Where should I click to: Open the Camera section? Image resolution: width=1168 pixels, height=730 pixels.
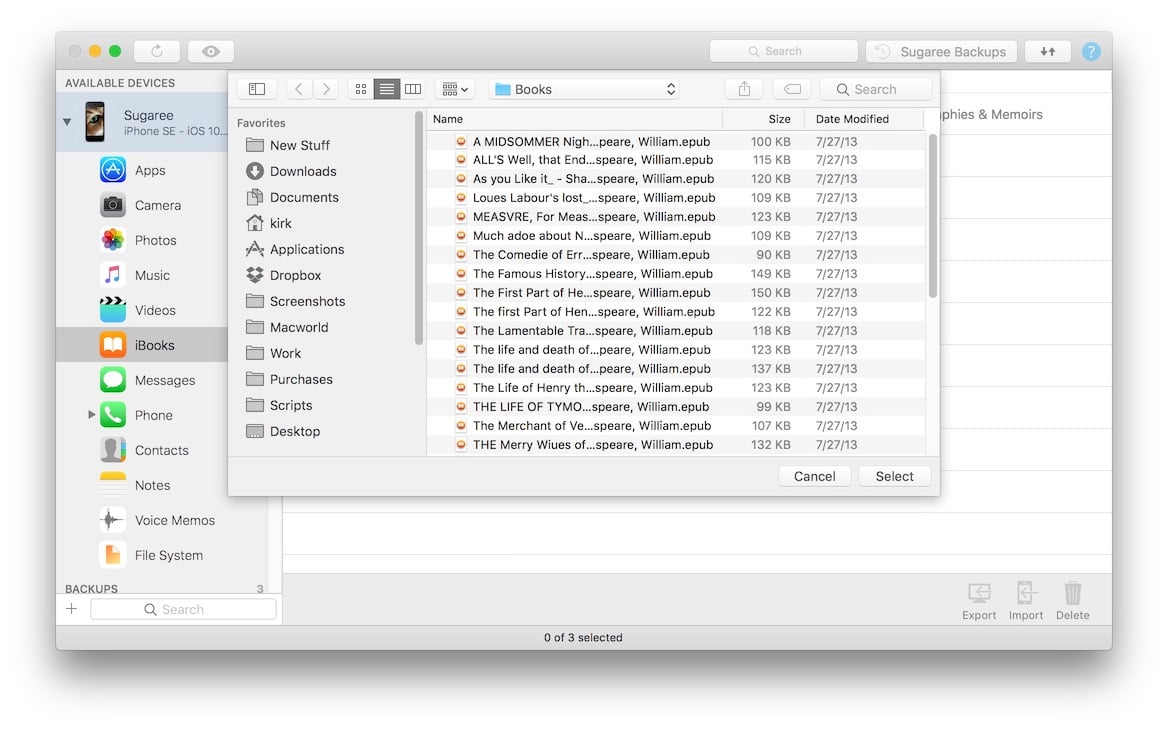pos(142,206)
